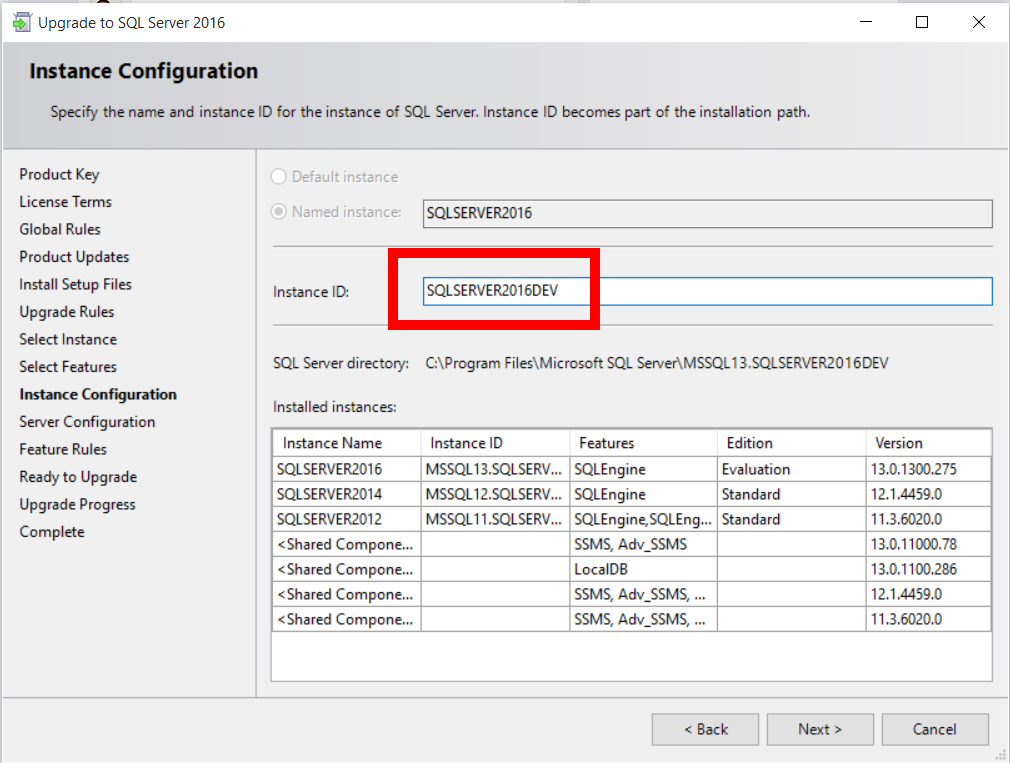Screen dimensions: 1010x763
Task: Maximize the setup window
Action: (922, 22)
